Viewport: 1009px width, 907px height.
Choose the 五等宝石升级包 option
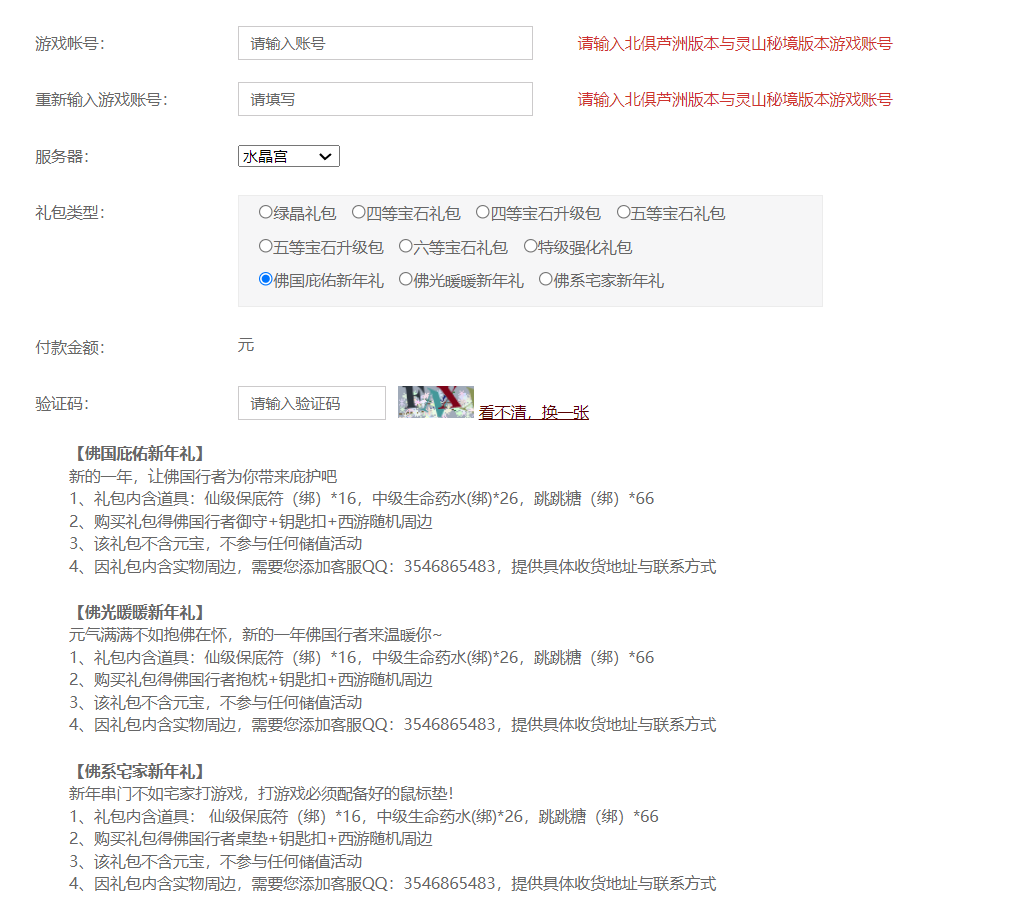[x=266, y=246]
